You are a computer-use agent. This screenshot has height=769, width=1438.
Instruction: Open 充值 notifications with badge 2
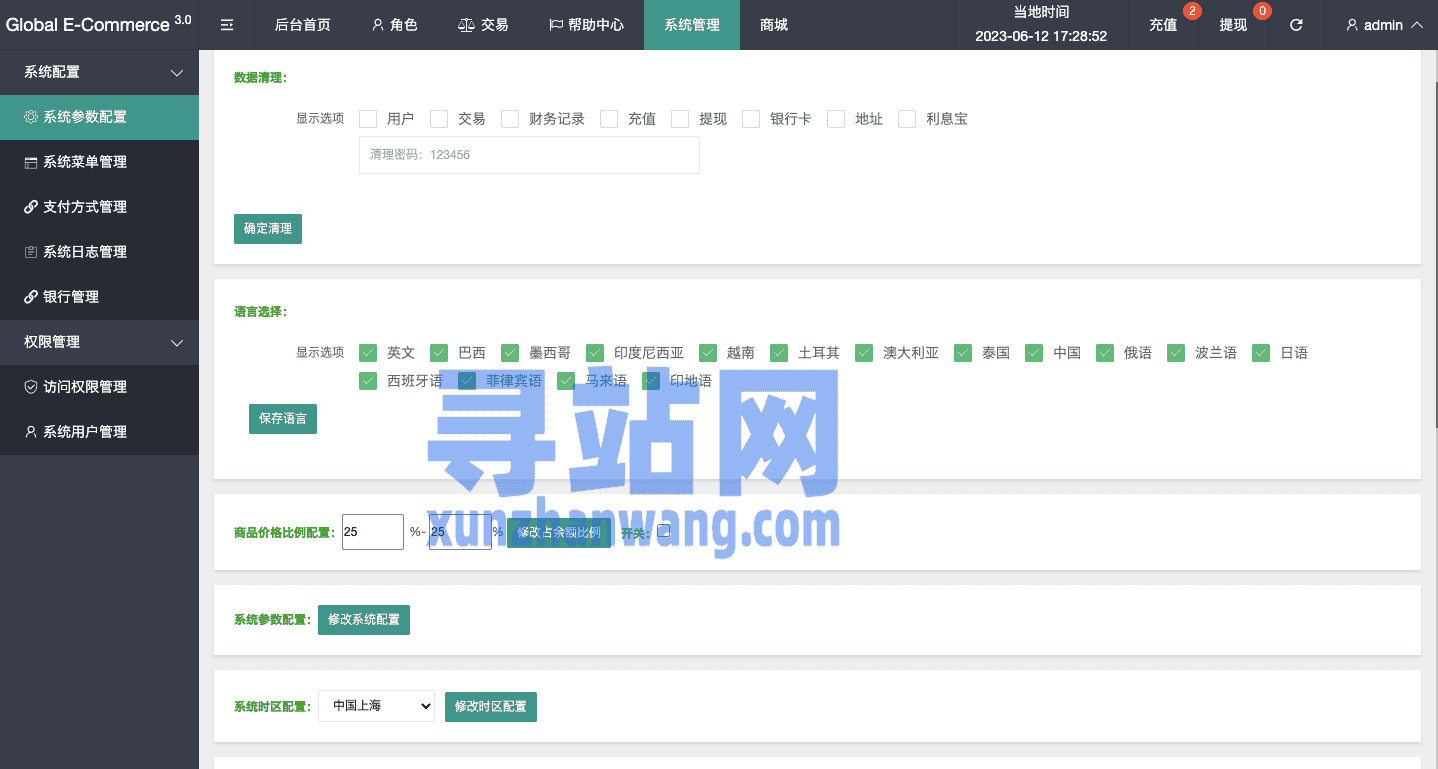coord(1164,25)
